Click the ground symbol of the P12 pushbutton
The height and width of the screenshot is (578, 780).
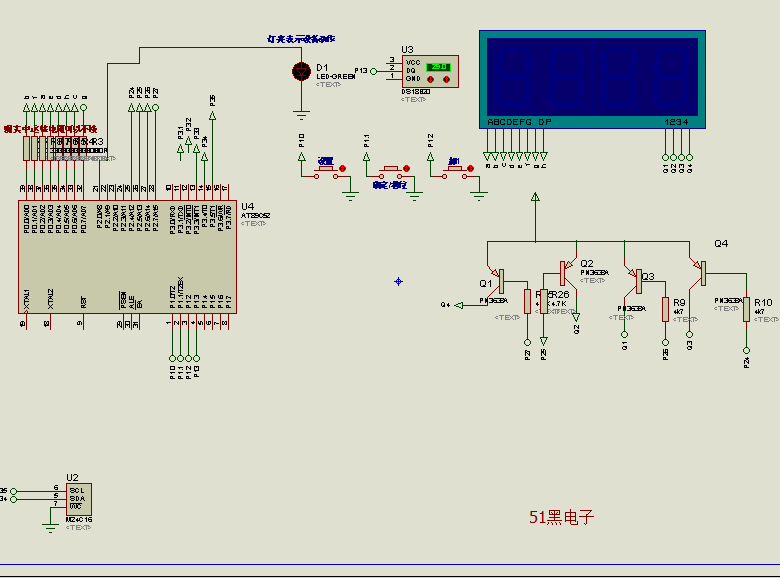tap(479, 196)
